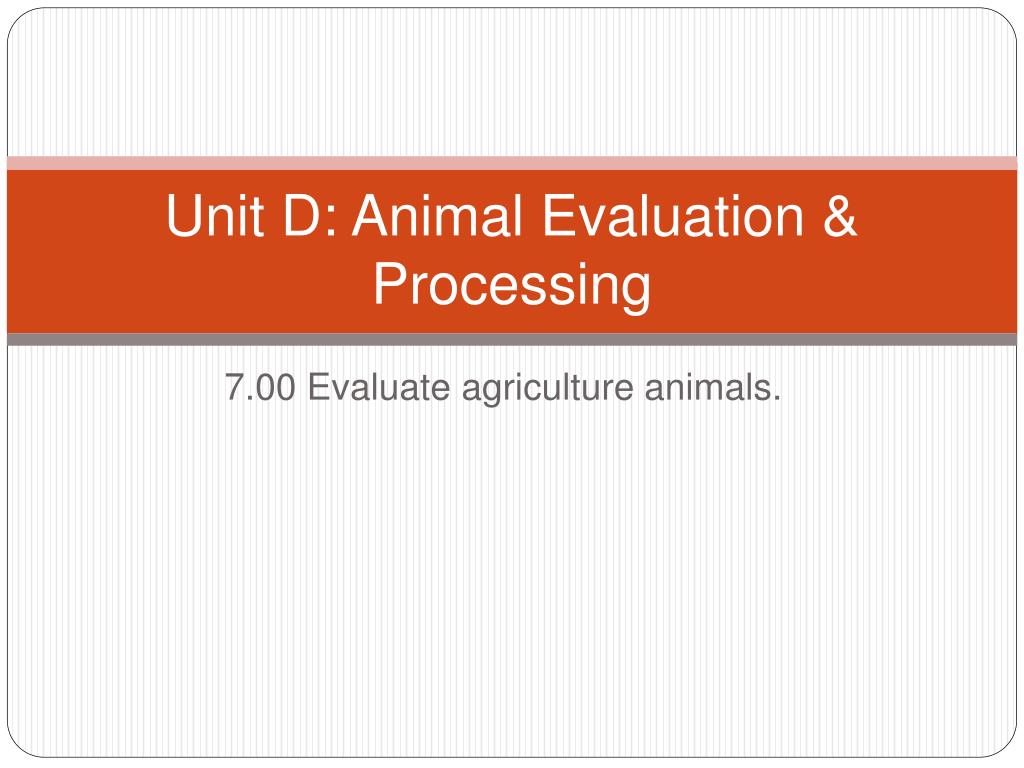Click the "7.00" number in the subtitle

point(260,387)
